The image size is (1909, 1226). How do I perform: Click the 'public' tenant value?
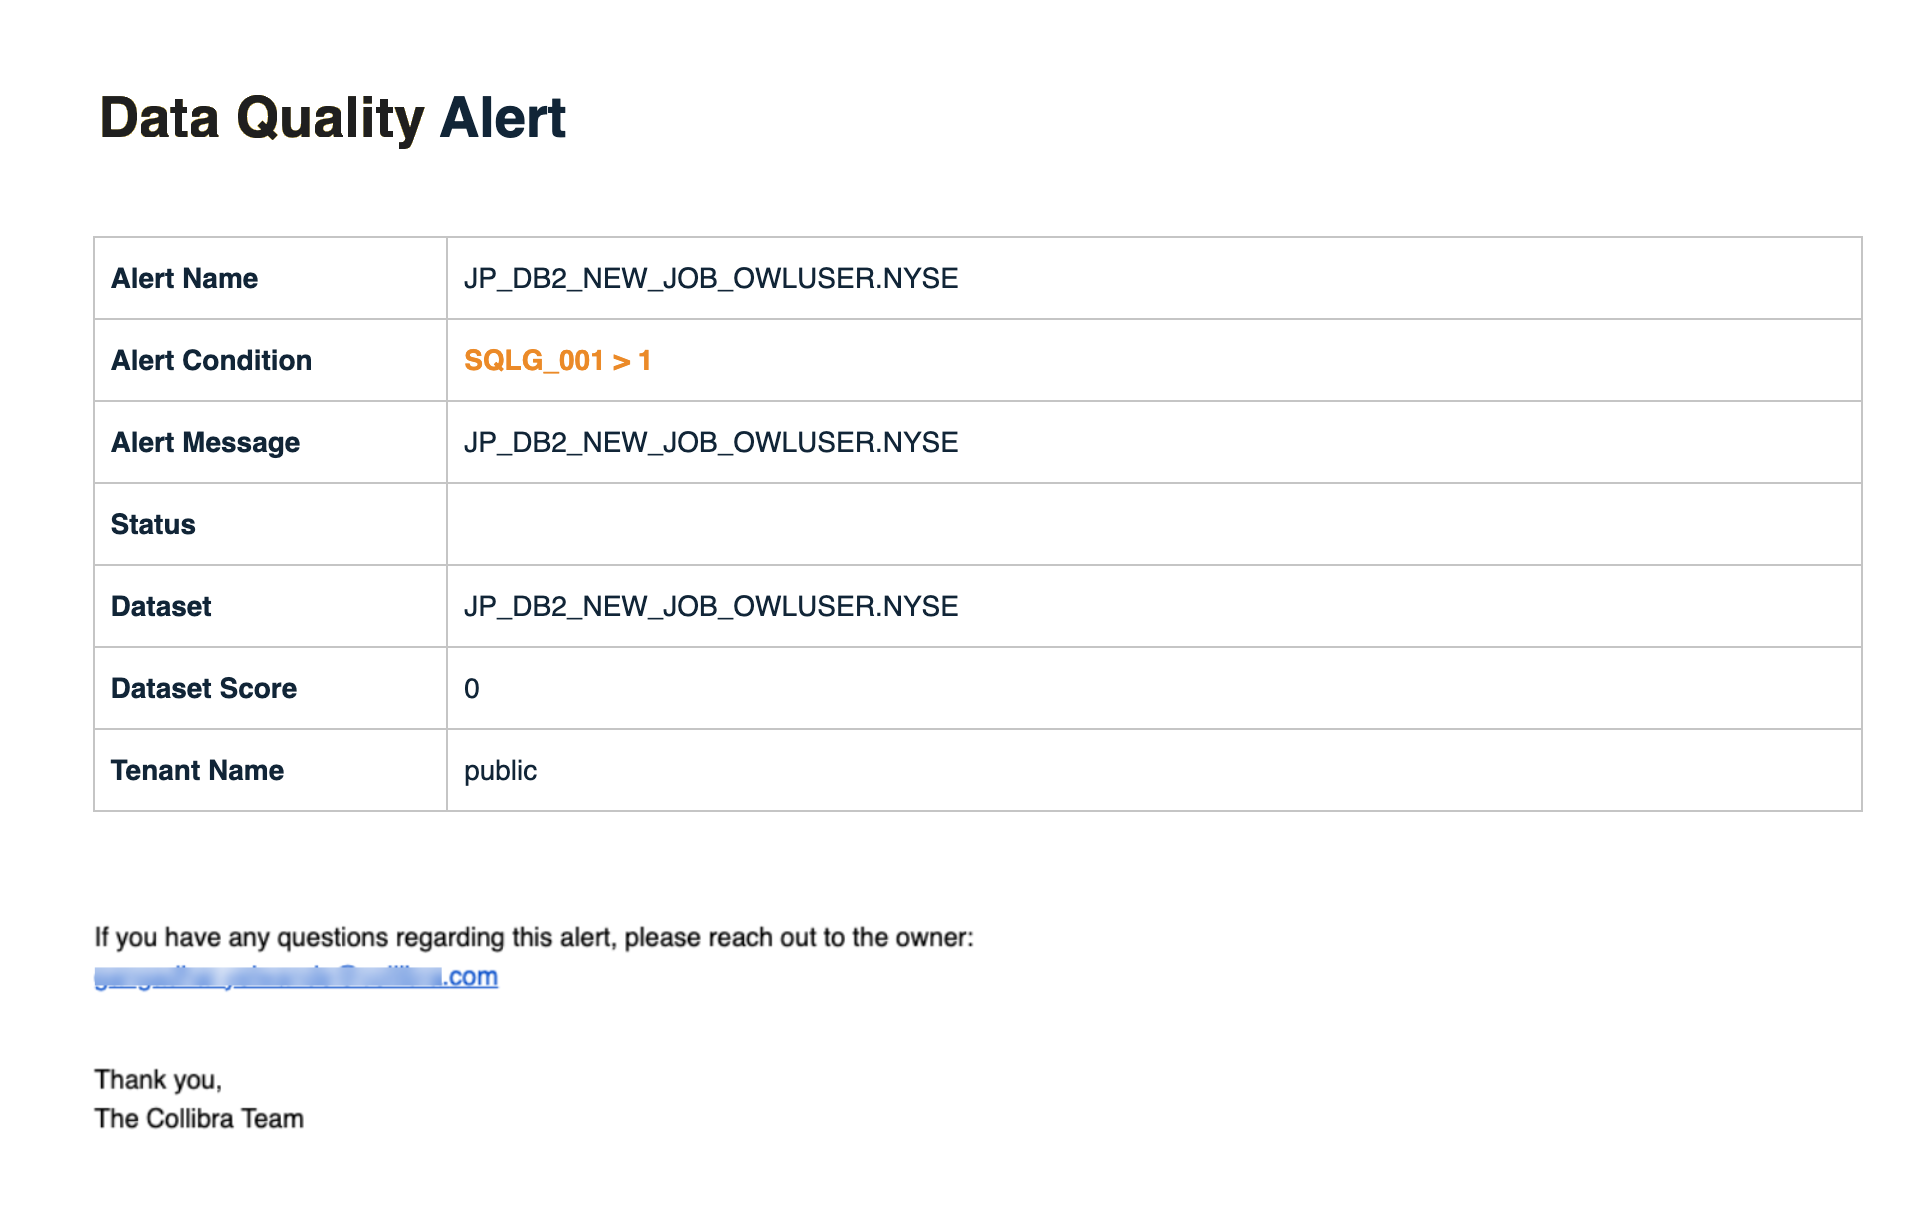(500, 770)
